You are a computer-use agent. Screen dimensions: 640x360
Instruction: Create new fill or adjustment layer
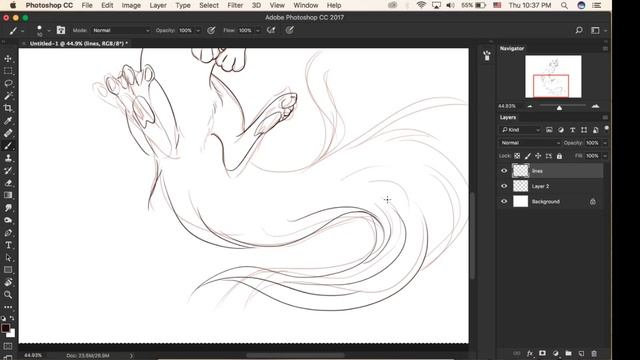[x=556, y=353]
